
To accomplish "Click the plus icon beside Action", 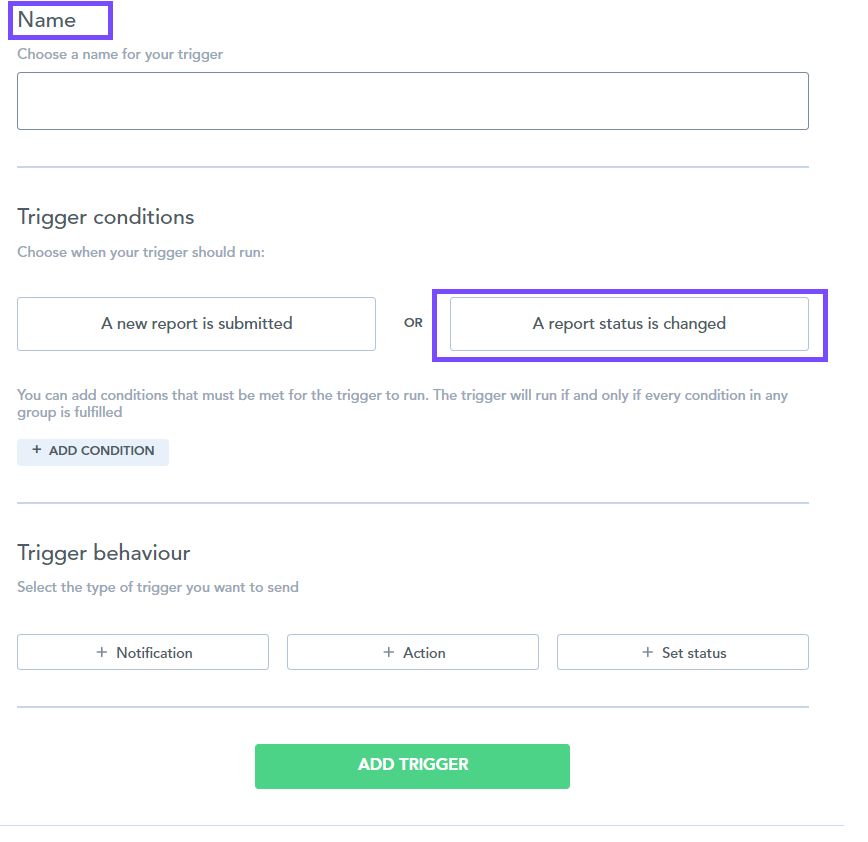I will click(390, 652).
